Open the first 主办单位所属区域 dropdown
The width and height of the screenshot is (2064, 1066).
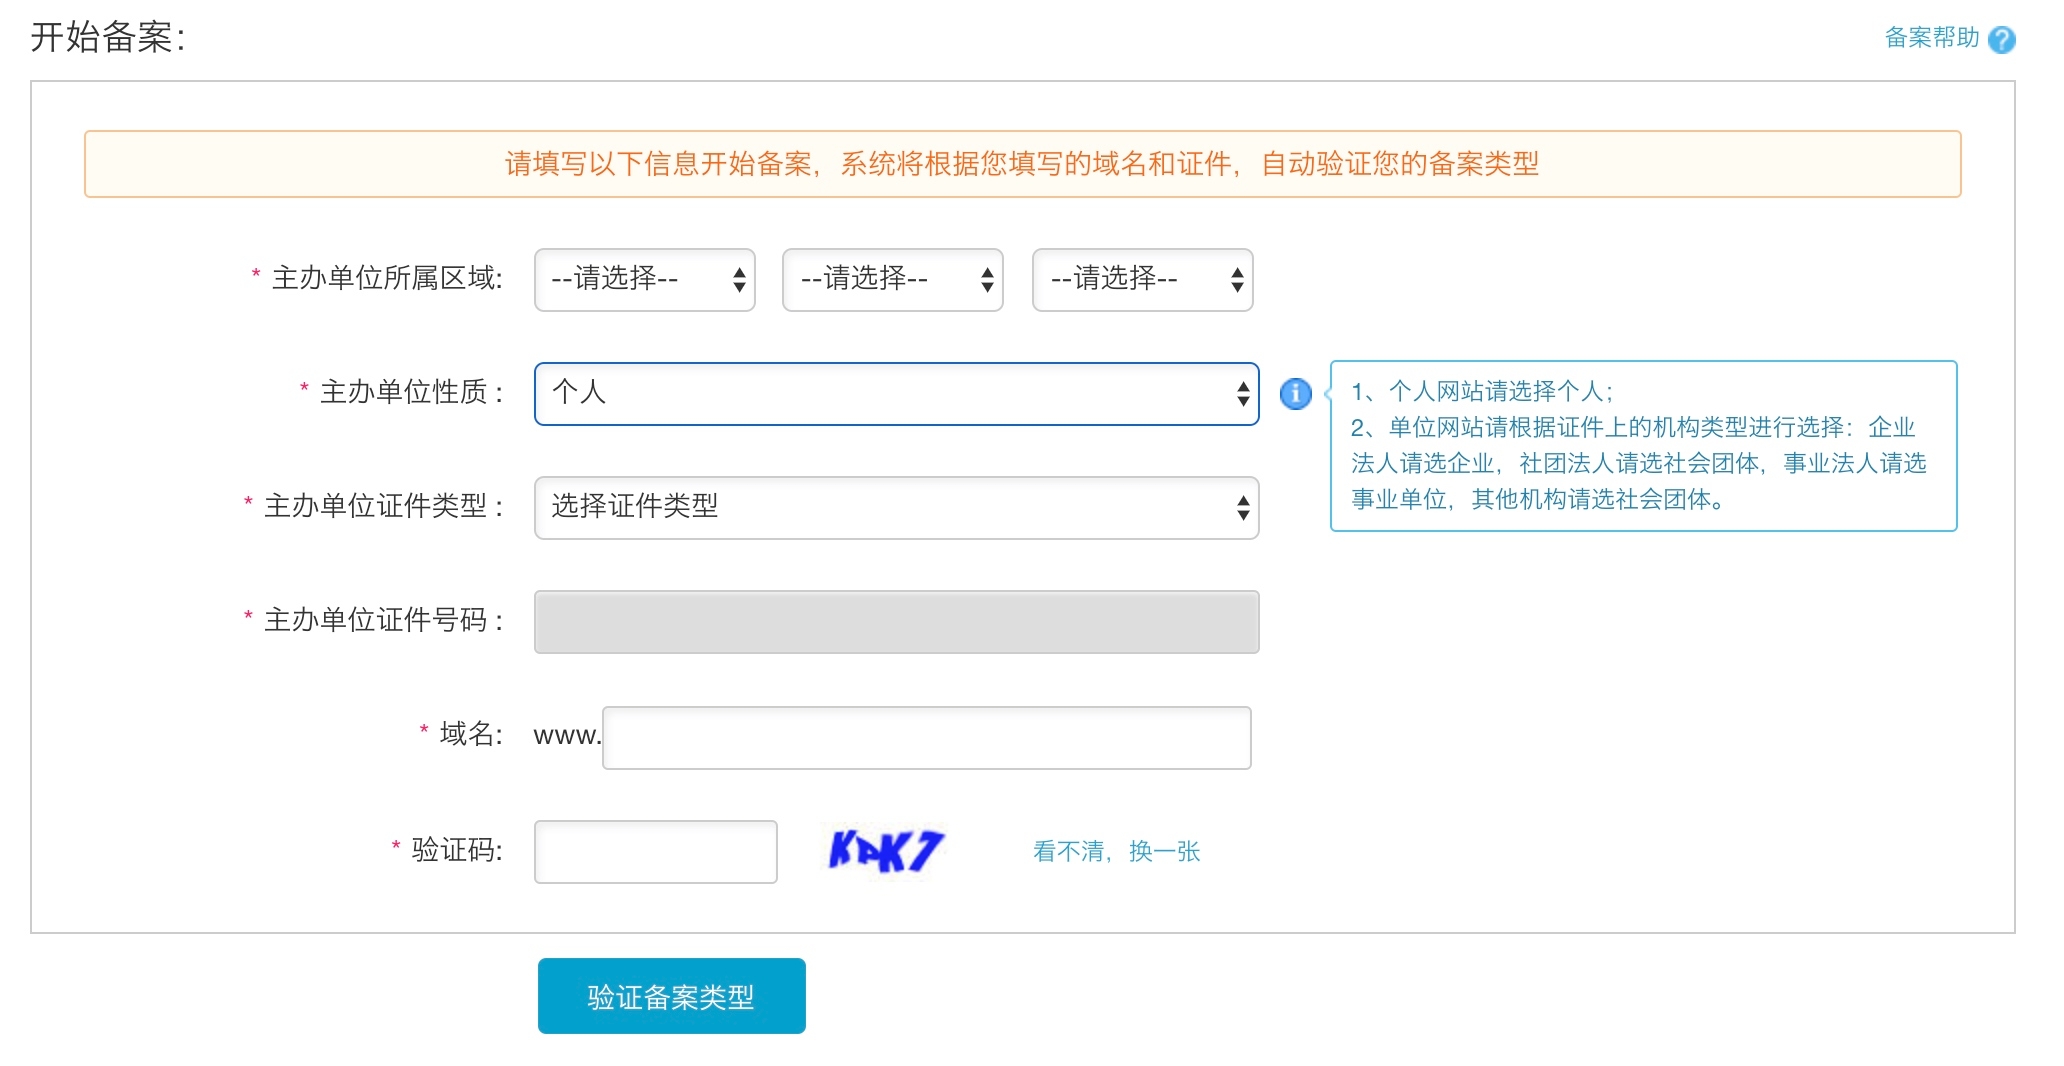tap(644, 280)
